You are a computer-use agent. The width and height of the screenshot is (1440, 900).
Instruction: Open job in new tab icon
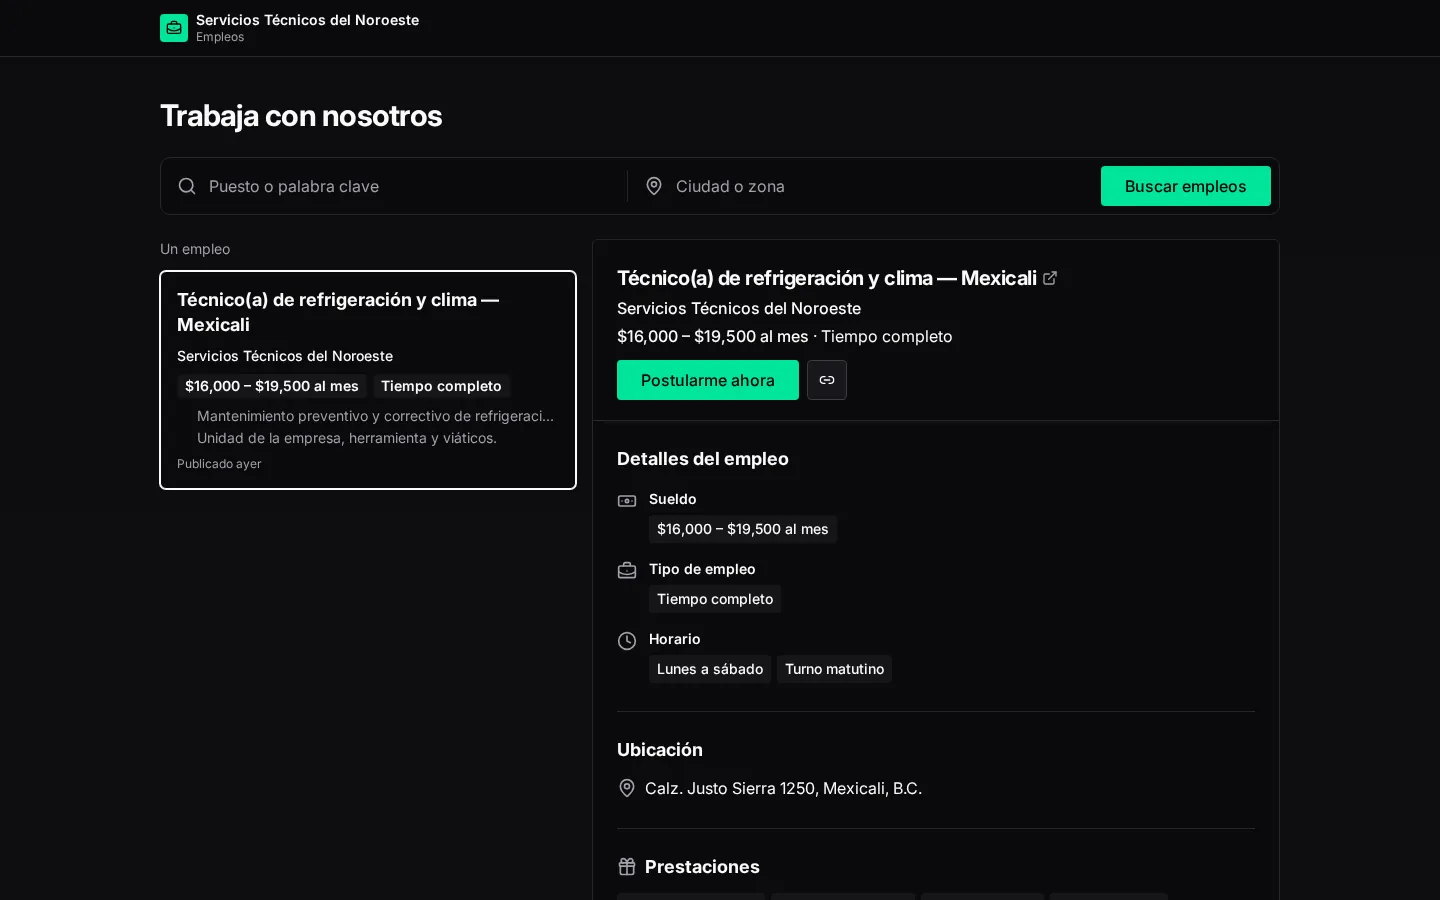tap(1050, 278)
